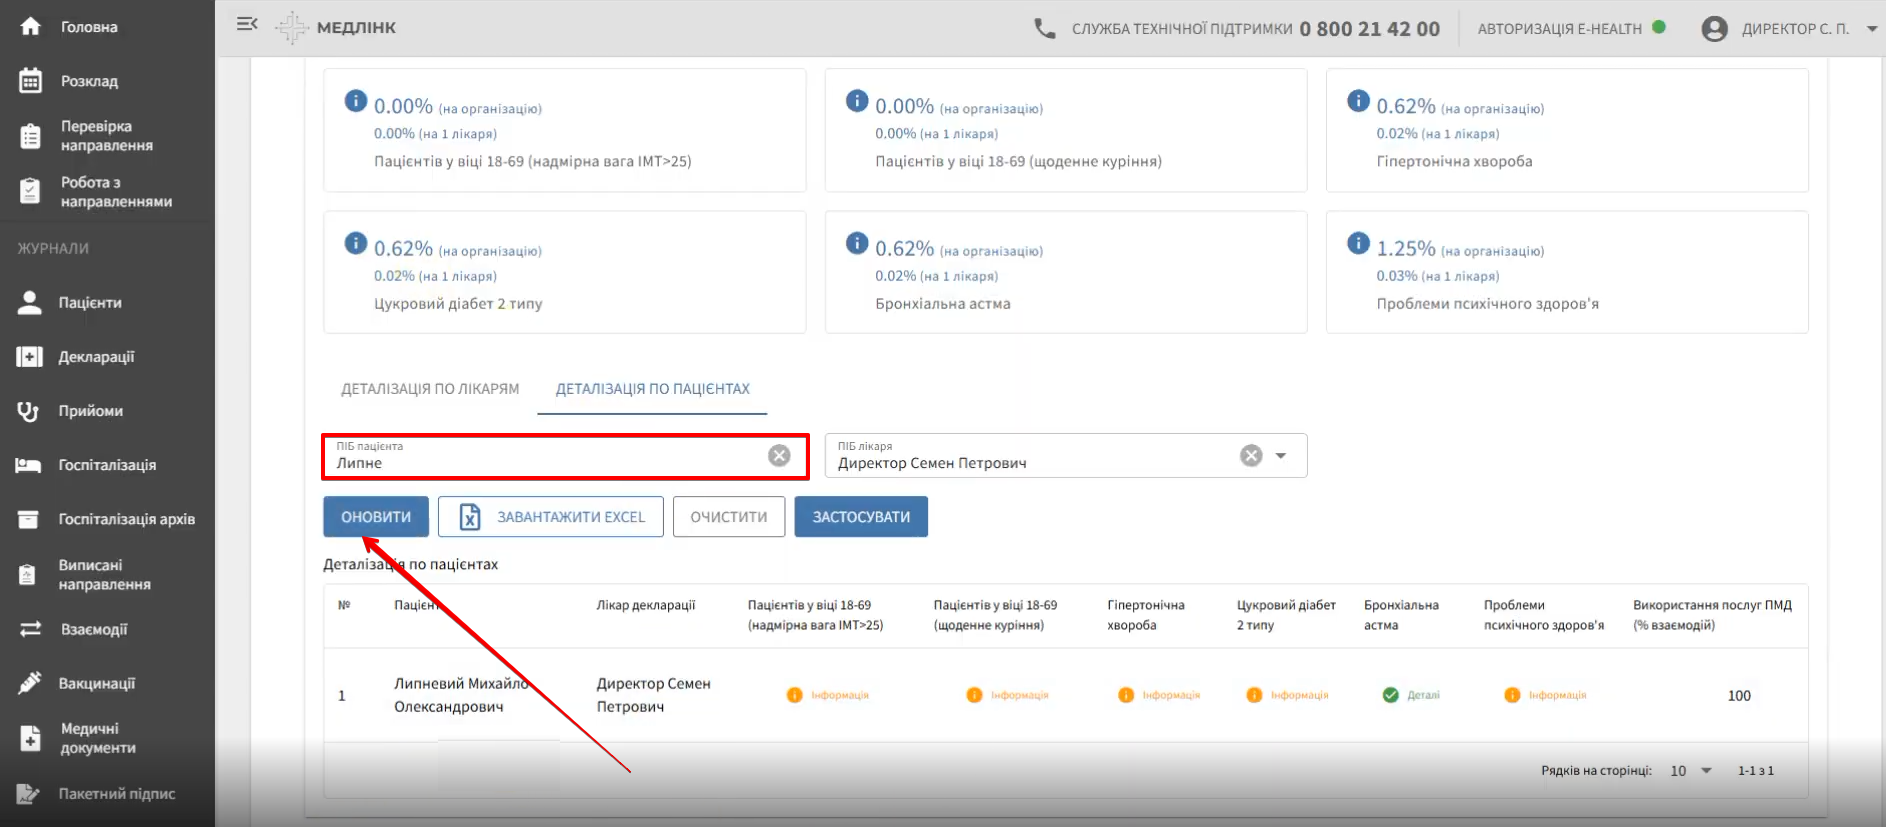Open Перевірка направлення clipboard icon
Image resolution: width=1886 pixels, height=827 pixels.
[x=31, y=136]
